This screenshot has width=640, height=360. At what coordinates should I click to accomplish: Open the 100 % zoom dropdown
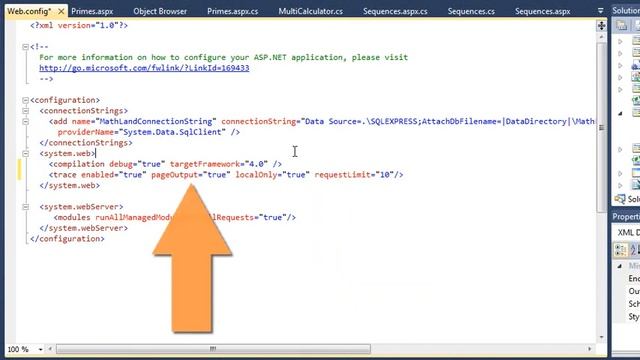(40, 349)
